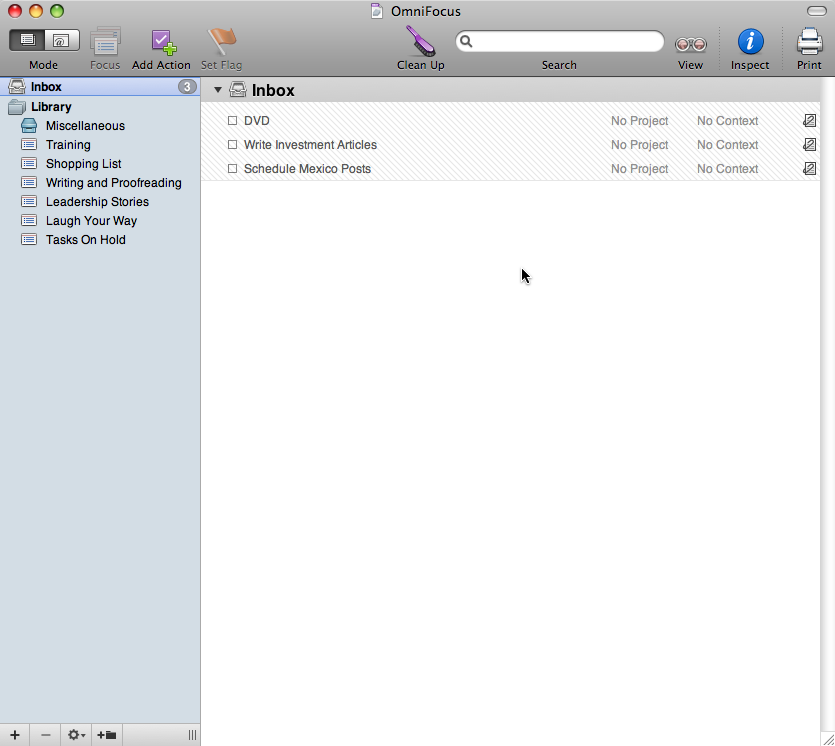The image size is (835, 746).
Task: Click the Inbox count badge
Action: pos(187,87)
